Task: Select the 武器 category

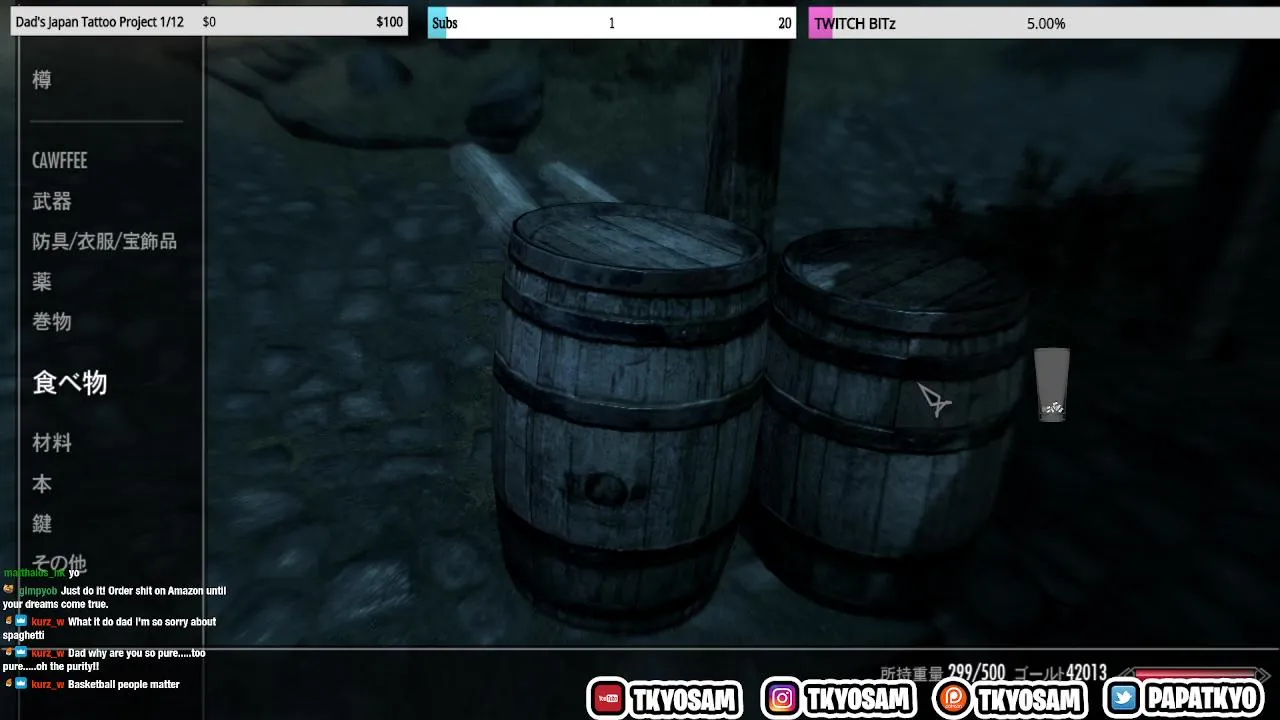Action: (52, 201)
